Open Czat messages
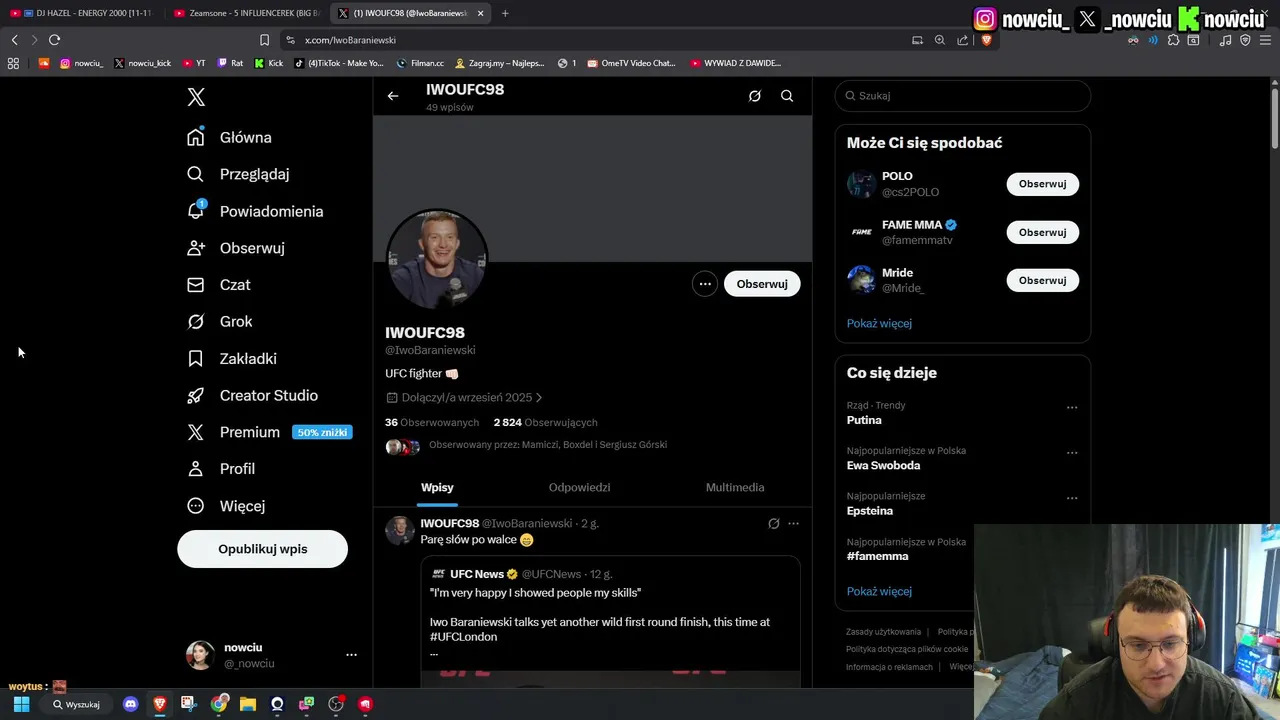The image size is (1280, 720). (219, 285)
